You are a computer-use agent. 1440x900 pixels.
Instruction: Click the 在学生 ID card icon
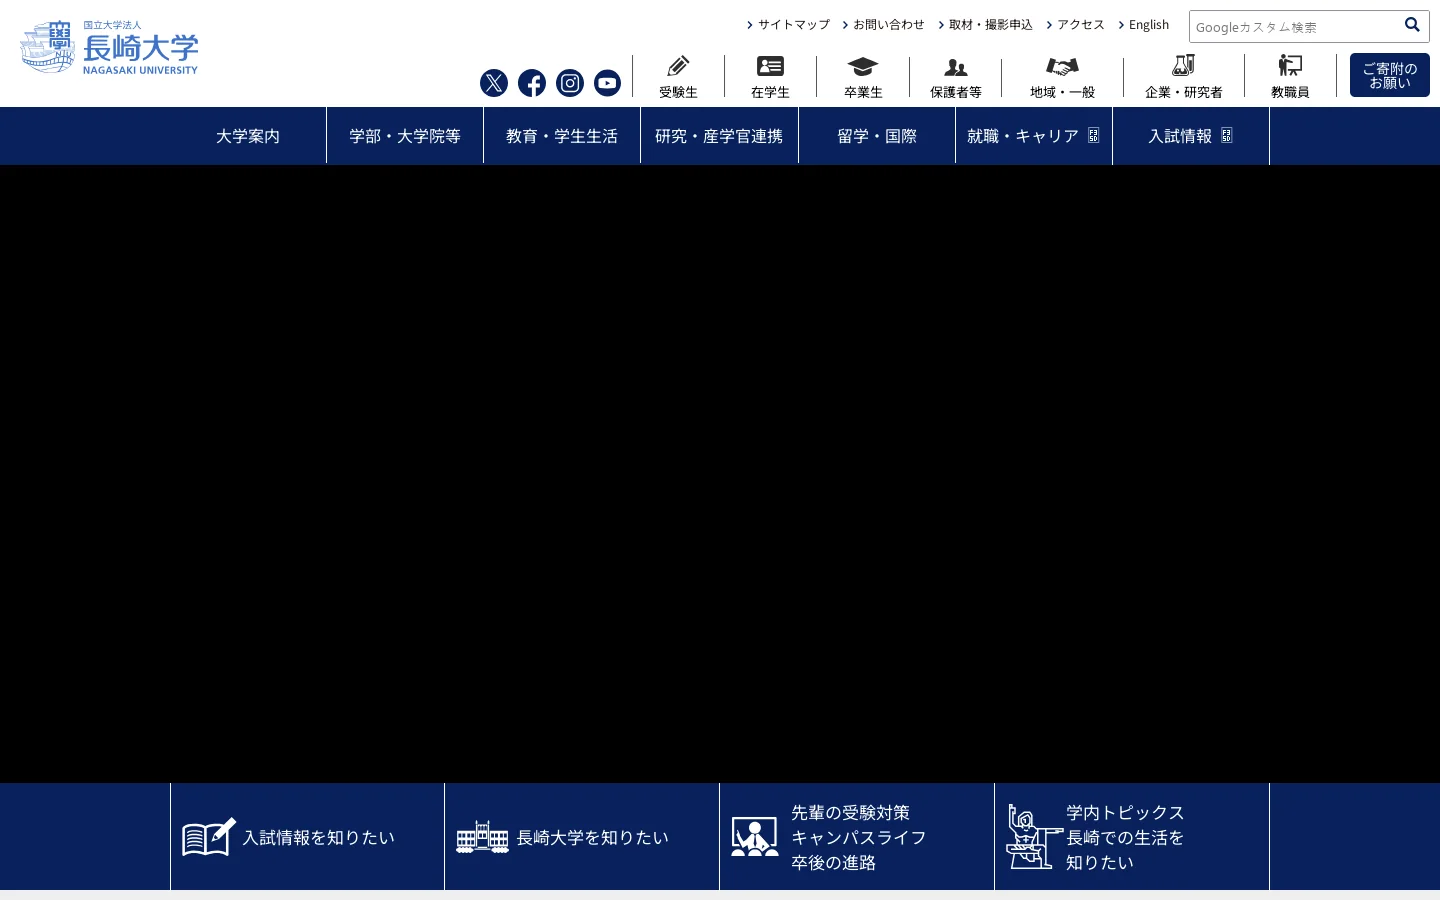point(770,66)
